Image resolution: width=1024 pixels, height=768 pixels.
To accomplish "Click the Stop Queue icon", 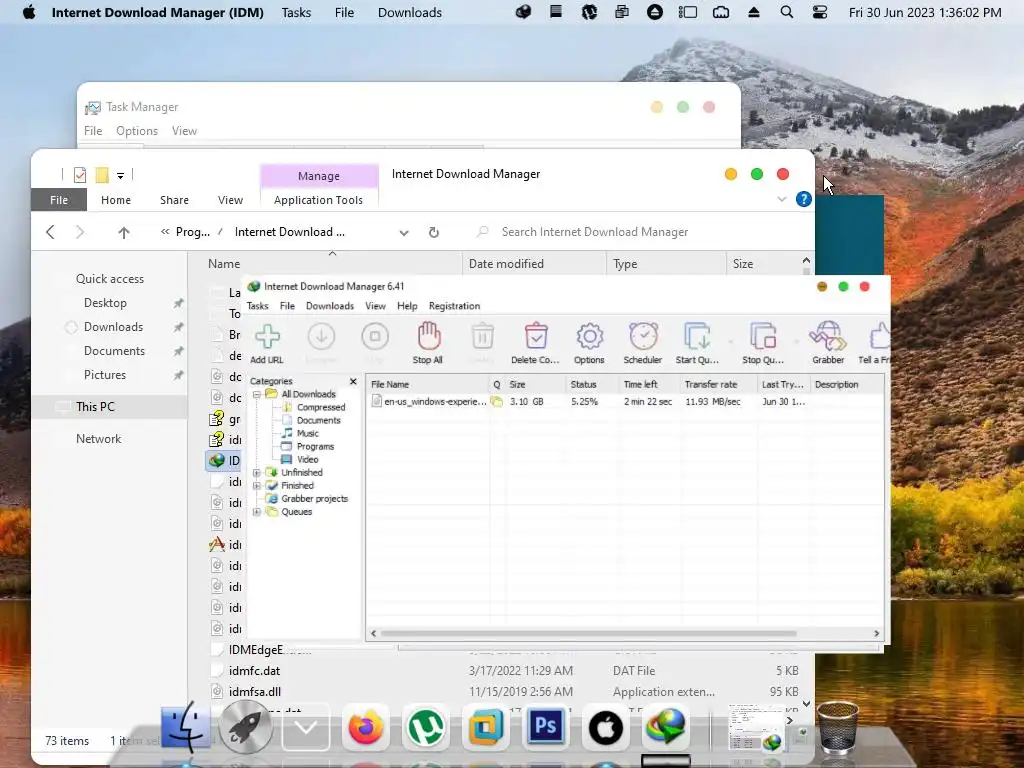I will point(763,337).
